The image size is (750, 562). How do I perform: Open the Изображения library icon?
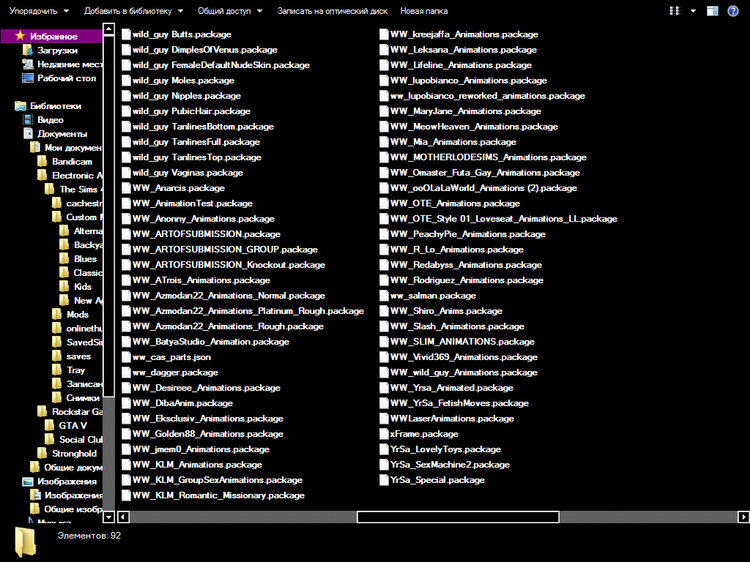(x=28, y=482)
